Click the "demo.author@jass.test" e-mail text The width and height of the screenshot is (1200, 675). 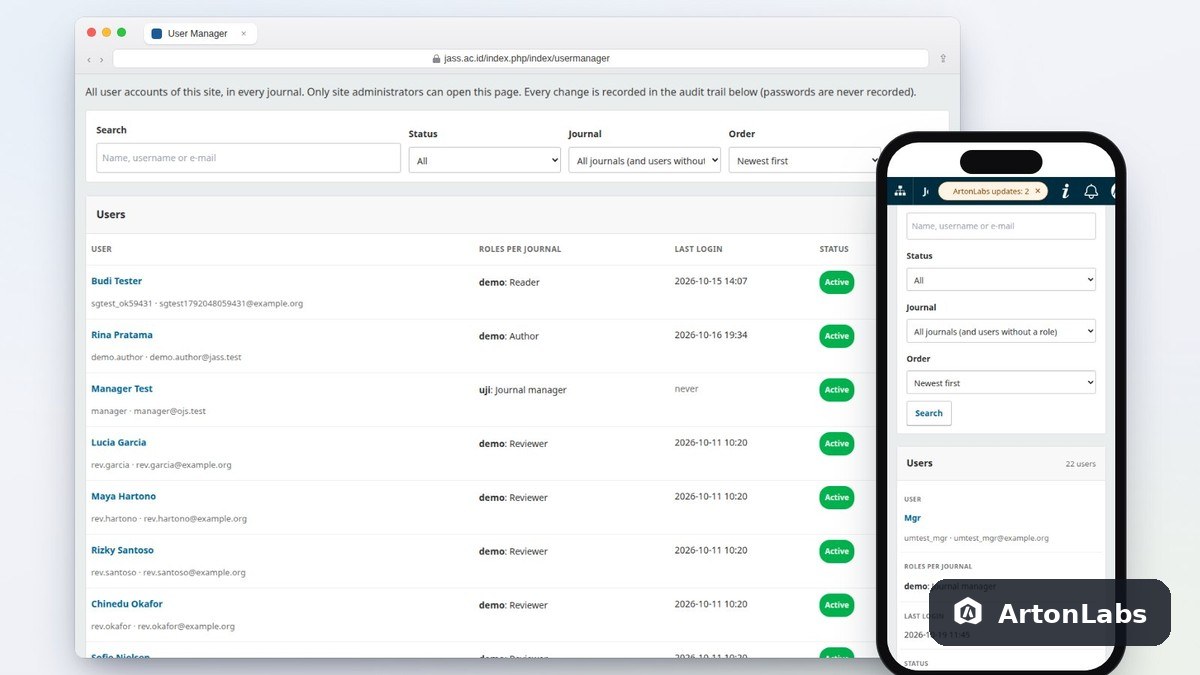[x=195, y=357]
